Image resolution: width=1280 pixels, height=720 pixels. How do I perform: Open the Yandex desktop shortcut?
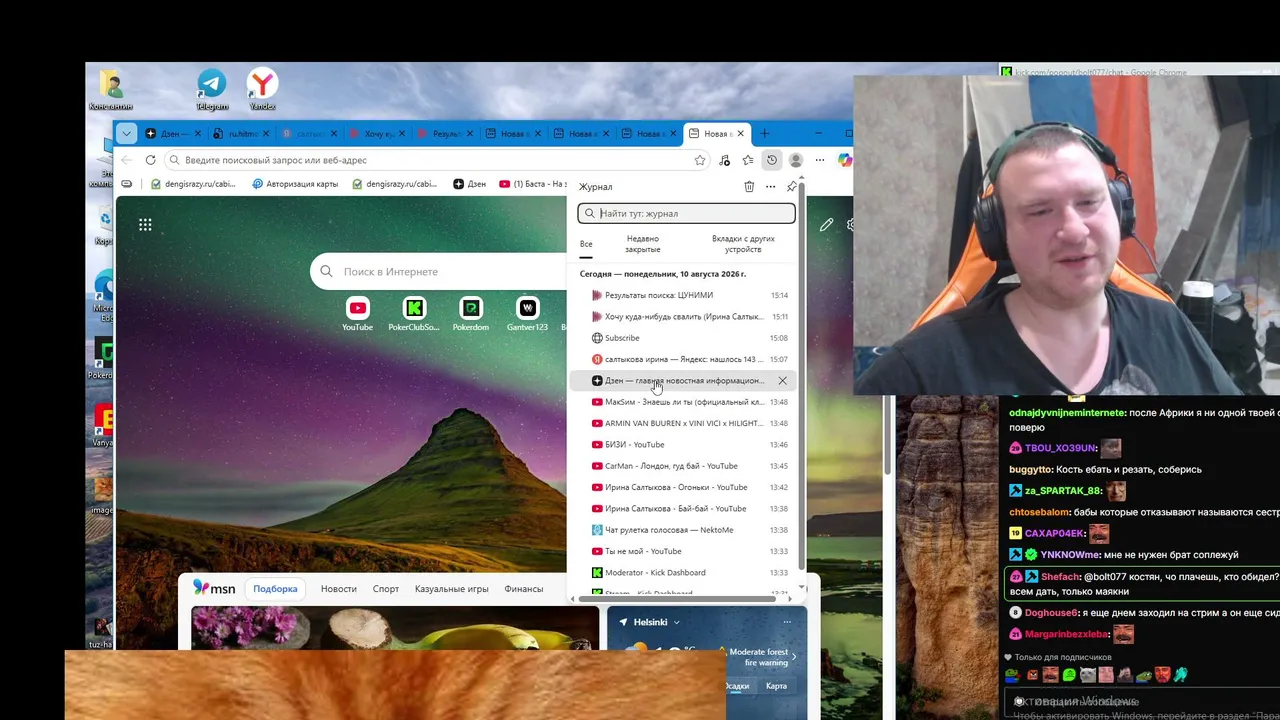coord(262,88)
